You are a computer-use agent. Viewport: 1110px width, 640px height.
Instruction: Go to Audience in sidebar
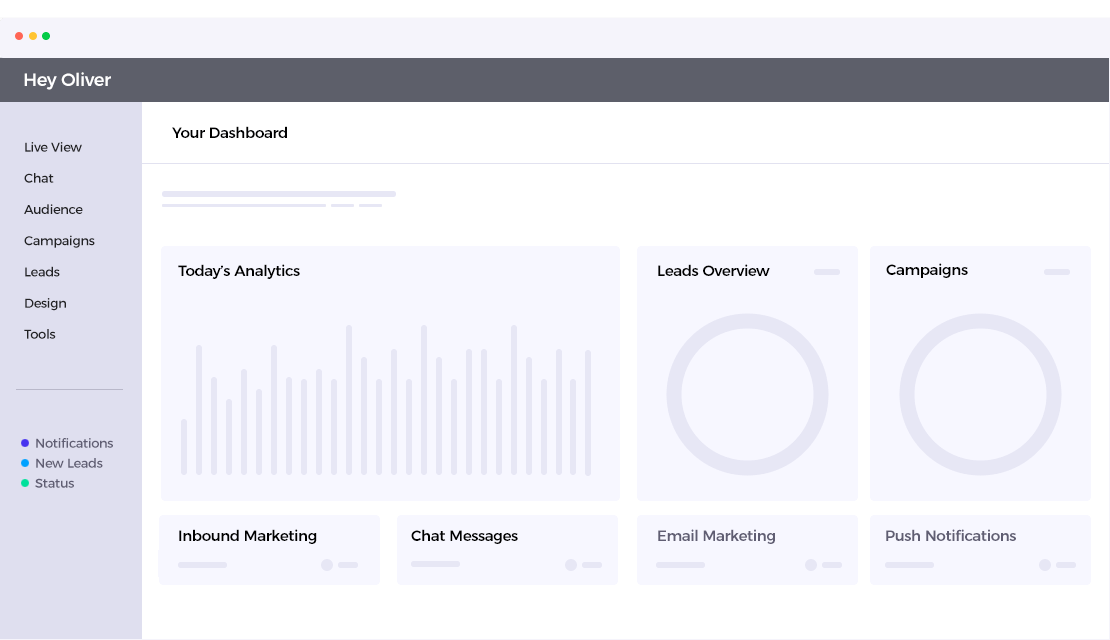pos(53,210)
